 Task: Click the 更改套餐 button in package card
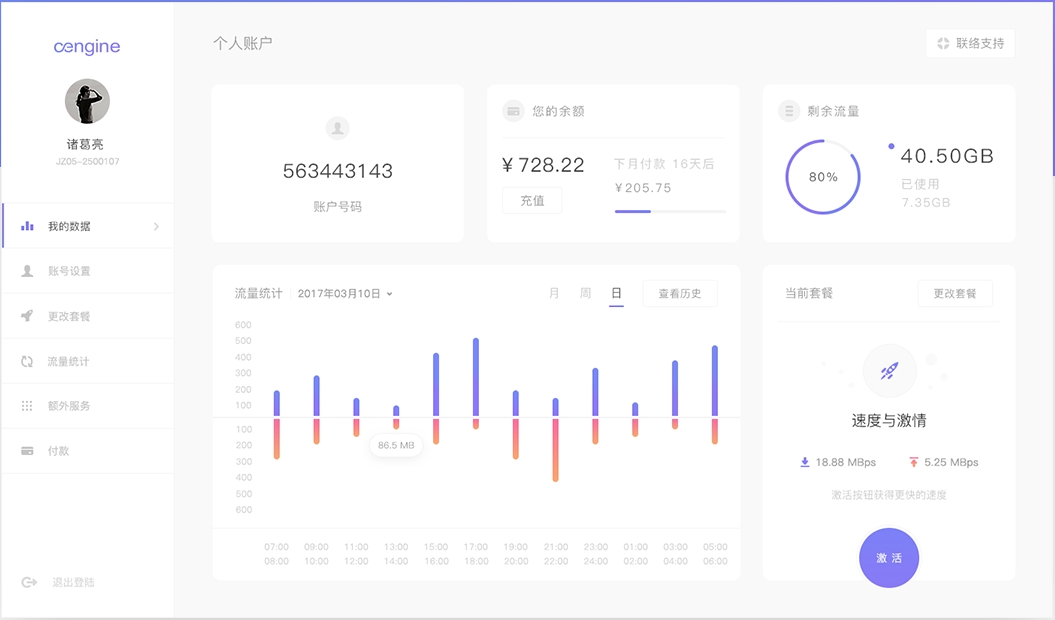point(955,294)
